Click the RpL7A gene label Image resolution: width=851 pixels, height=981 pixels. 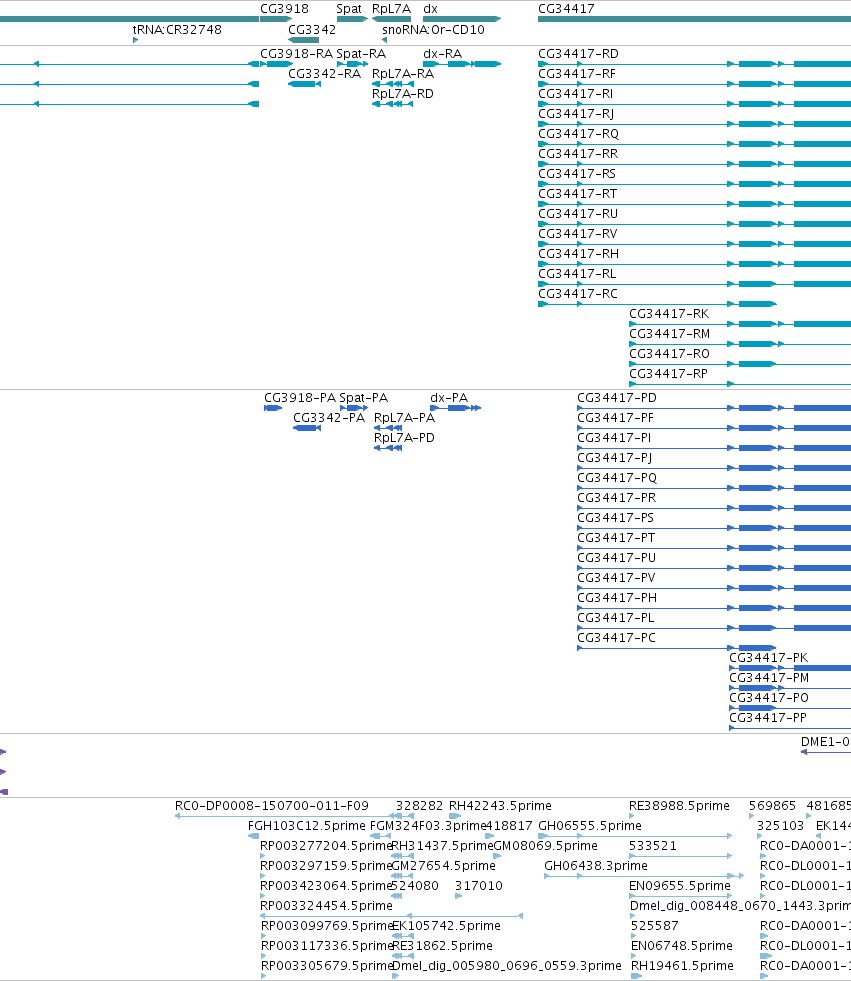point(391,9)
